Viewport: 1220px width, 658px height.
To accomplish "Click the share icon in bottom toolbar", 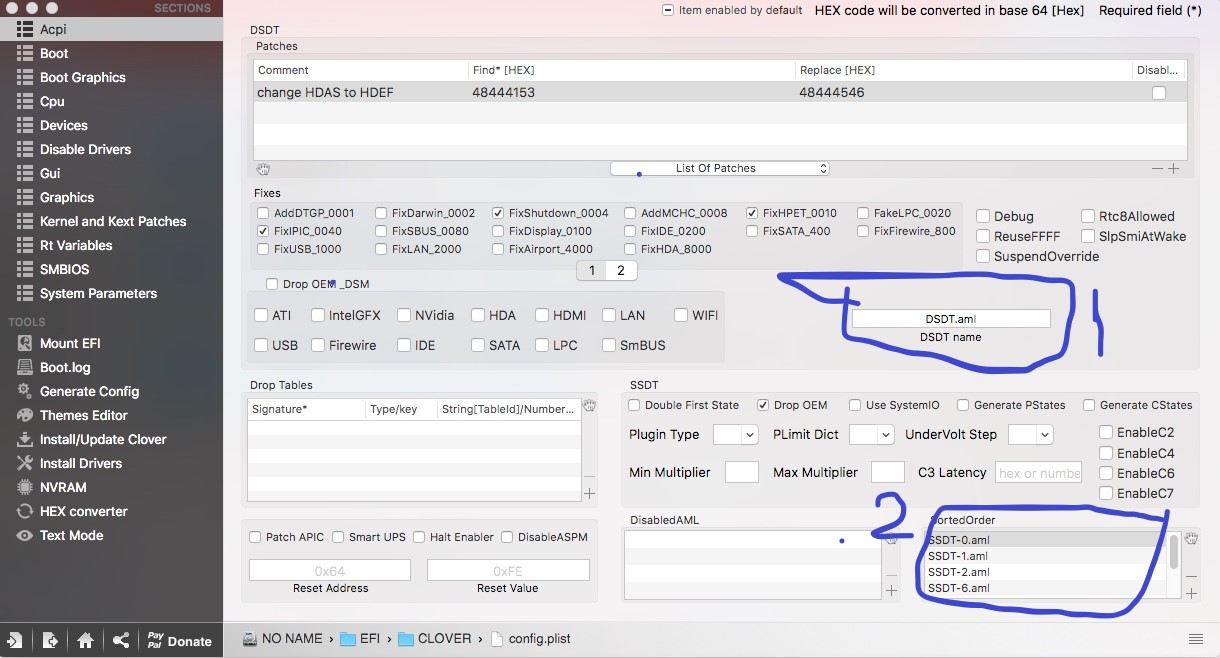I will (x=120, y=641).
